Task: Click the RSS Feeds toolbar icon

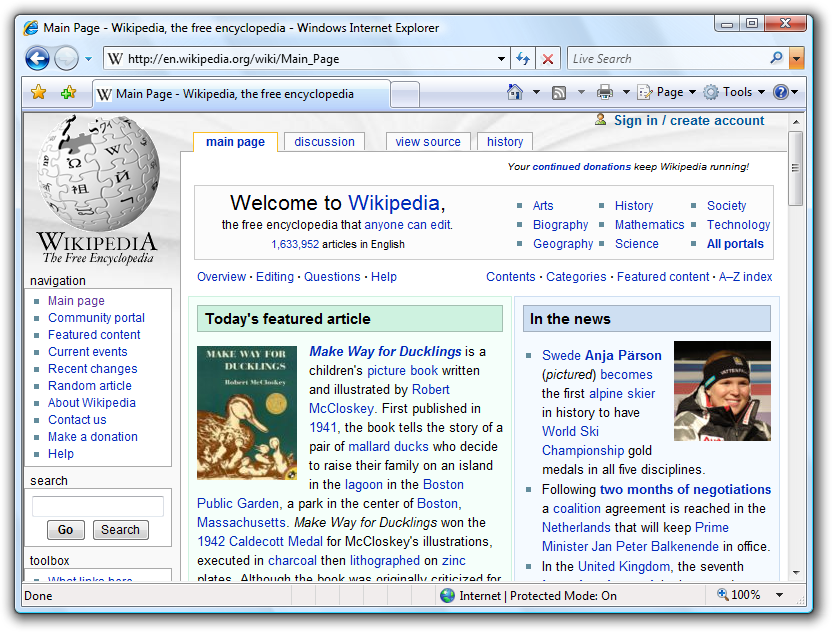Action: click(559, 93)
